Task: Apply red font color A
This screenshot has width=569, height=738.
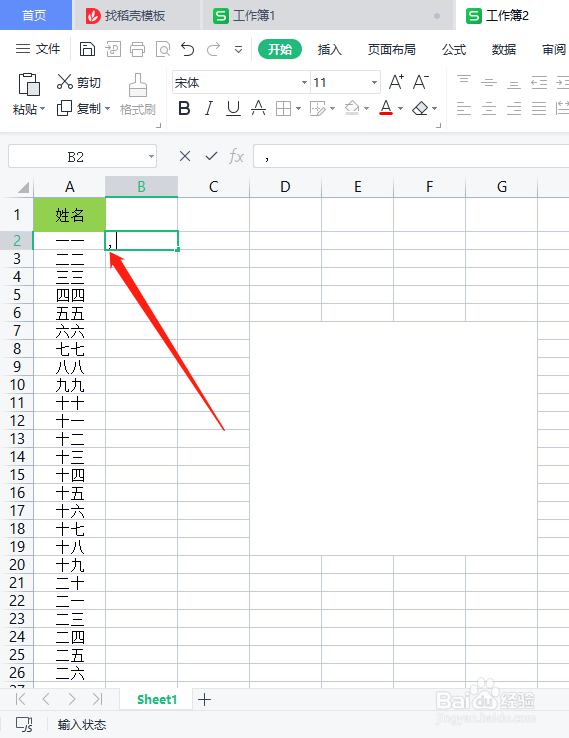Action: (x=386, y=109)
